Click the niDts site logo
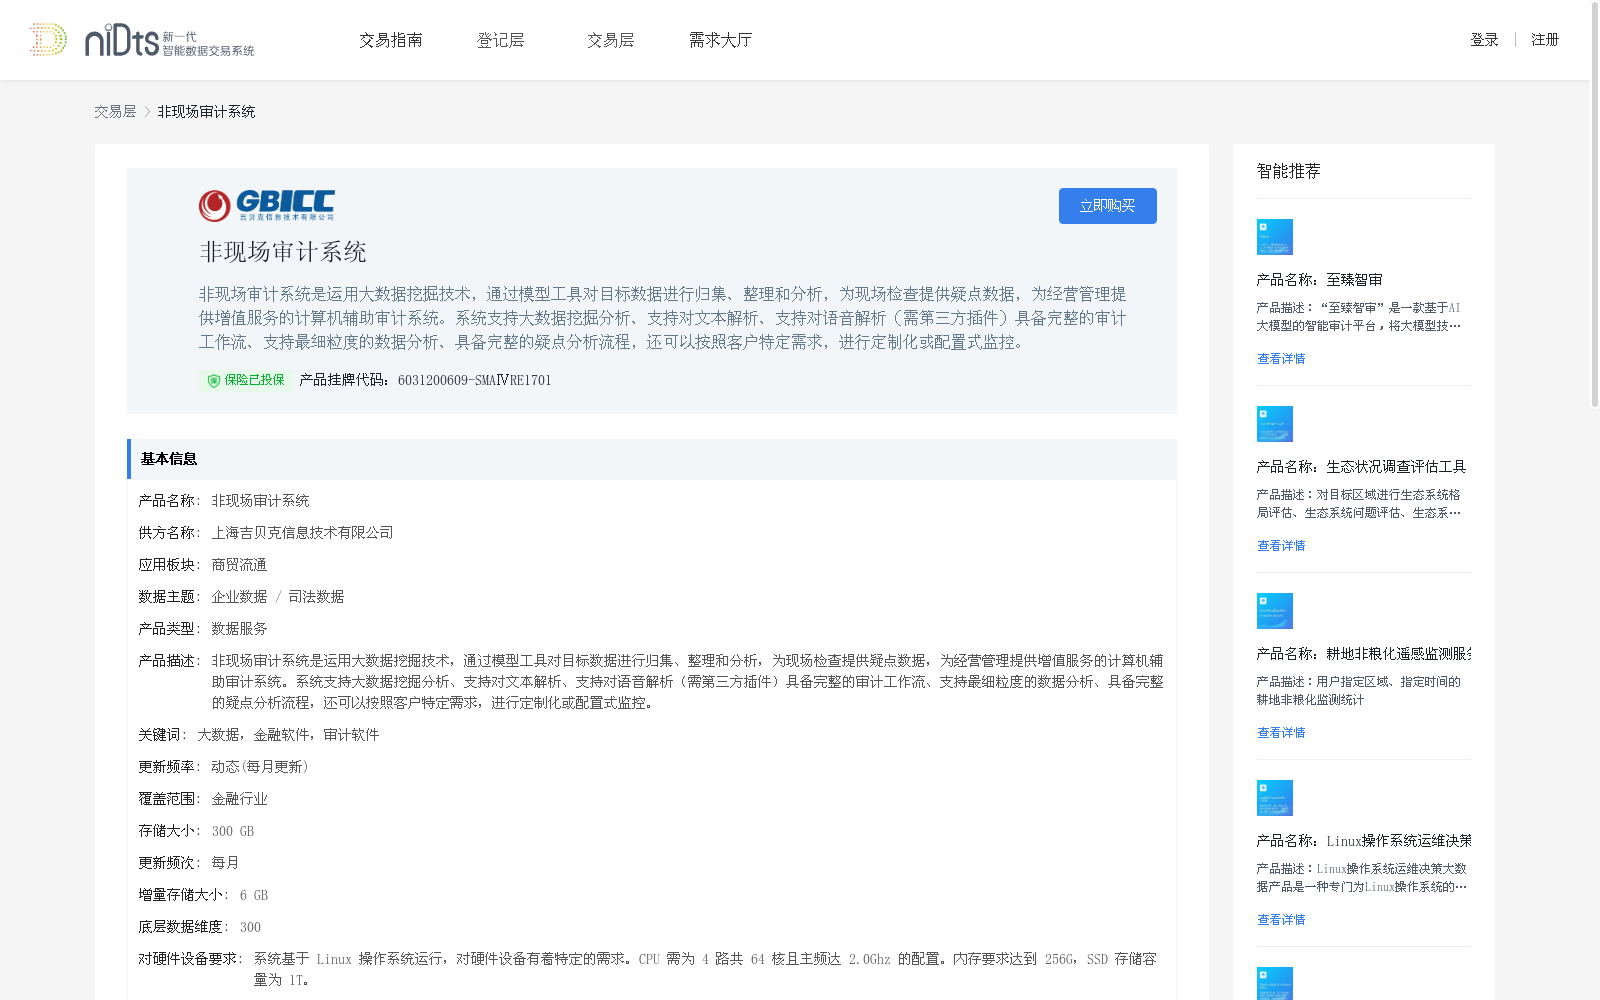1600x1000 pixels. click(x=142, y=40)
